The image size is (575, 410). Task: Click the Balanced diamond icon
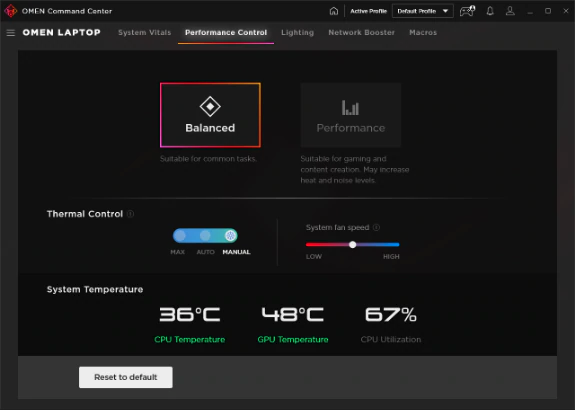[210, 107]
